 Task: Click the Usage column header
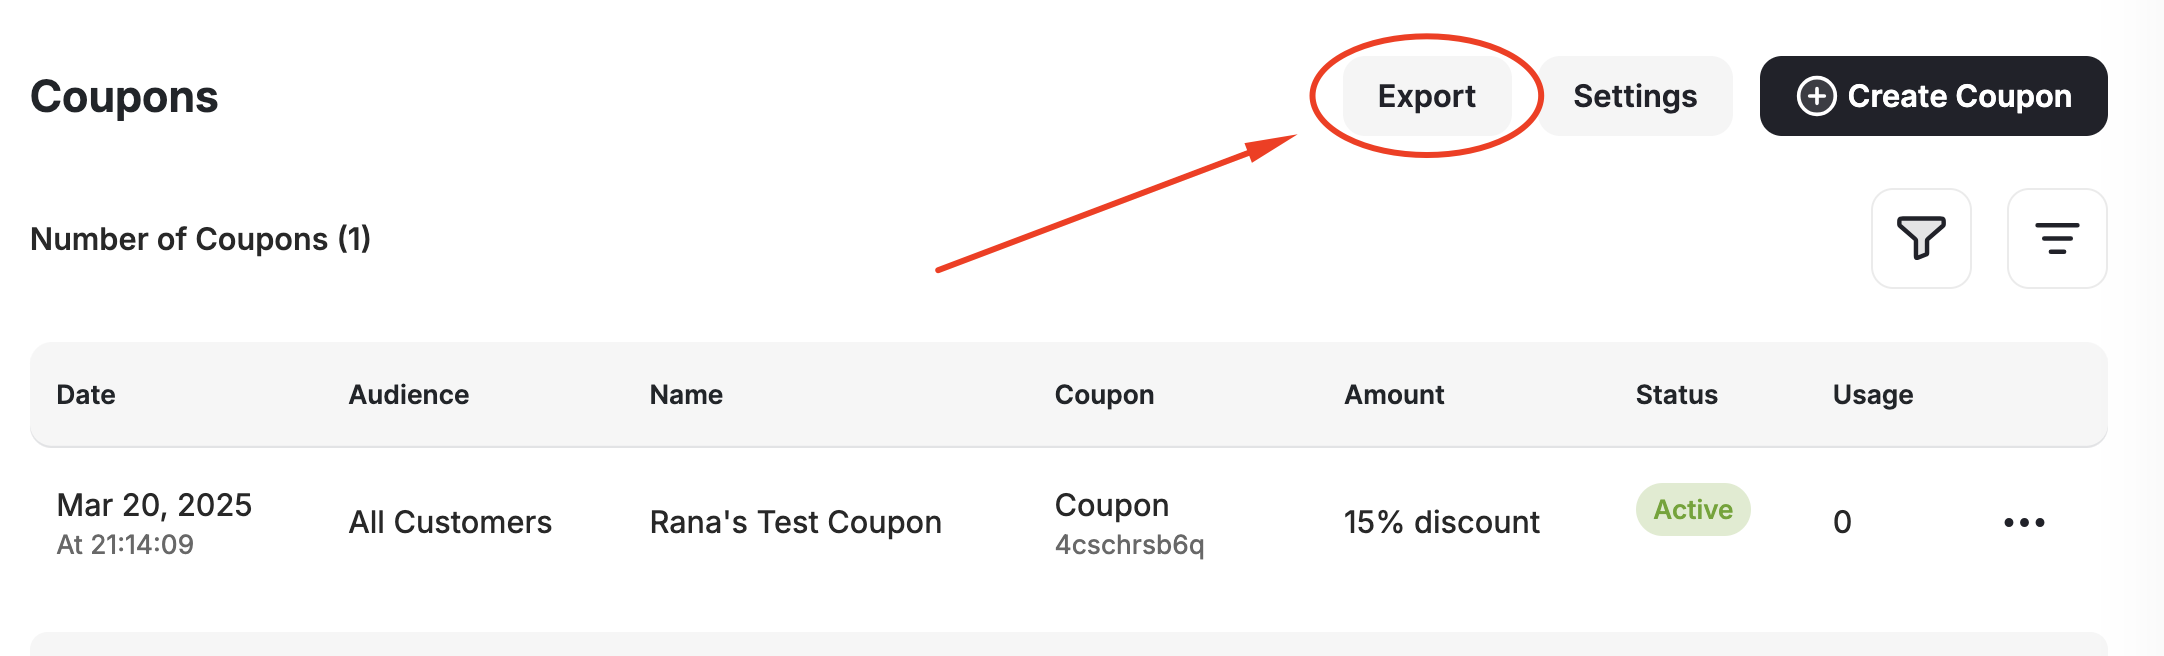click(1872, 394)
